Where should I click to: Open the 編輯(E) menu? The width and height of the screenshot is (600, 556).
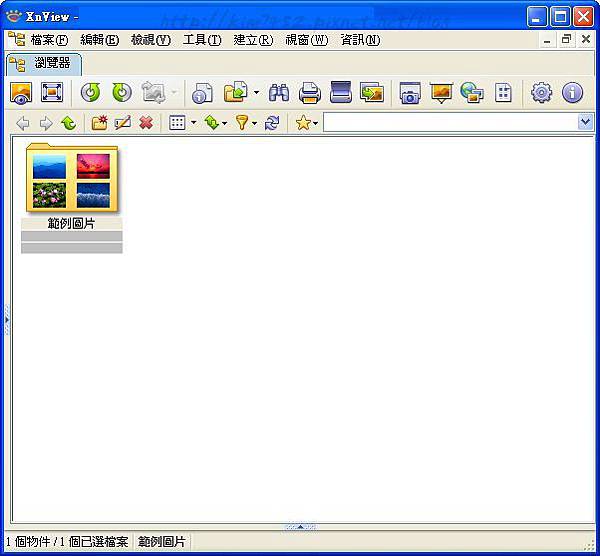(99, 40)
